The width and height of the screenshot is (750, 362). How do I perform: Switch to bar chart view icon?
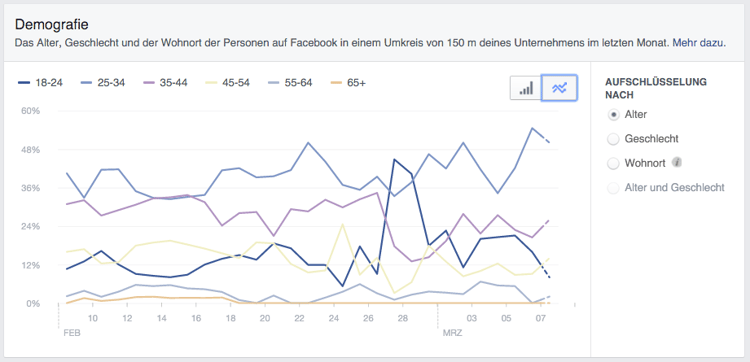pos(526,88)
